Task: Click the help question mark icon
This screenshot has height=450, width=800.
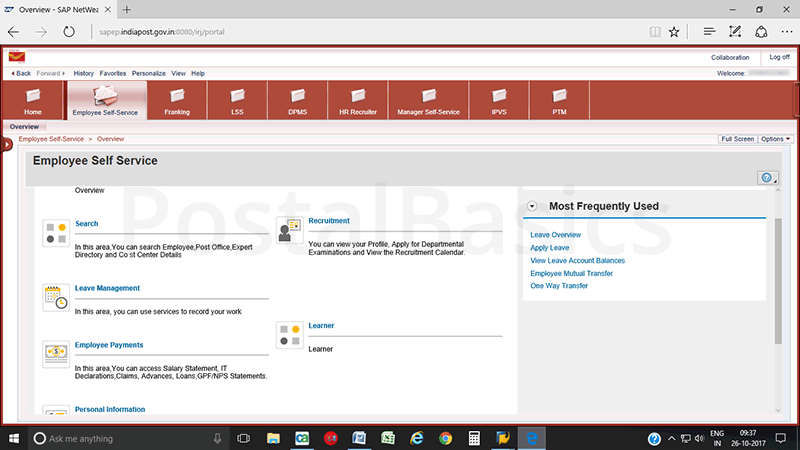Action: point(767,177)
